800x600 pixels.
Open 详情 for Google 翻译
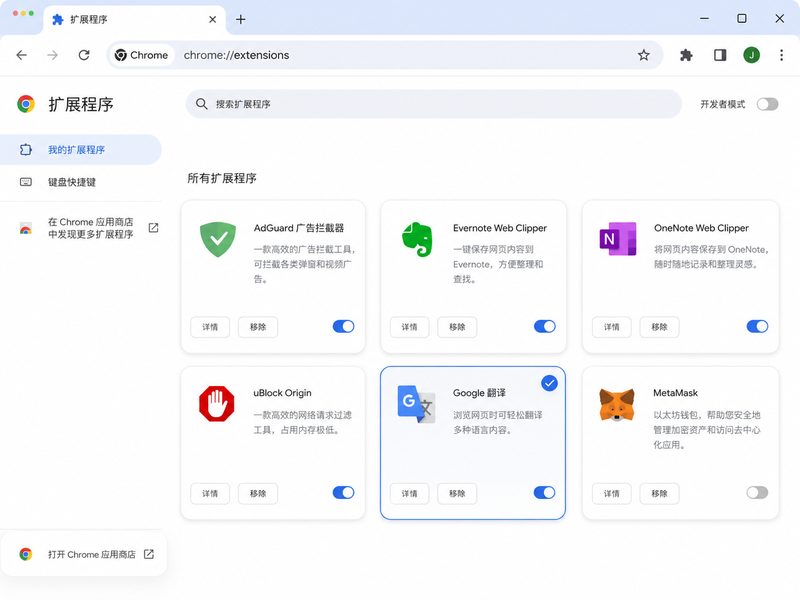409,493
